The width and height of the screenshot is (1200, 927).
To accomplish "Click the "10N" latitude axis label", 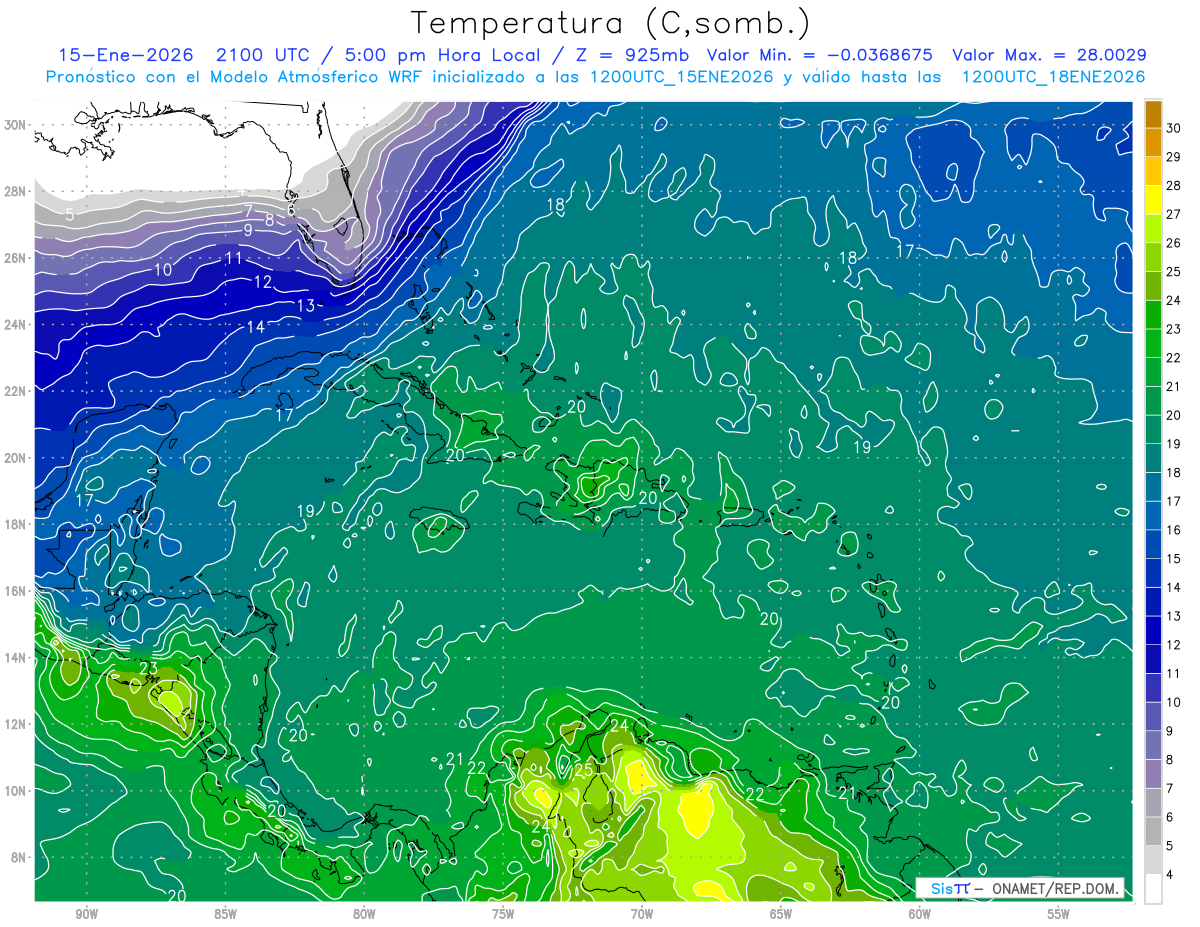I will 15,791.
